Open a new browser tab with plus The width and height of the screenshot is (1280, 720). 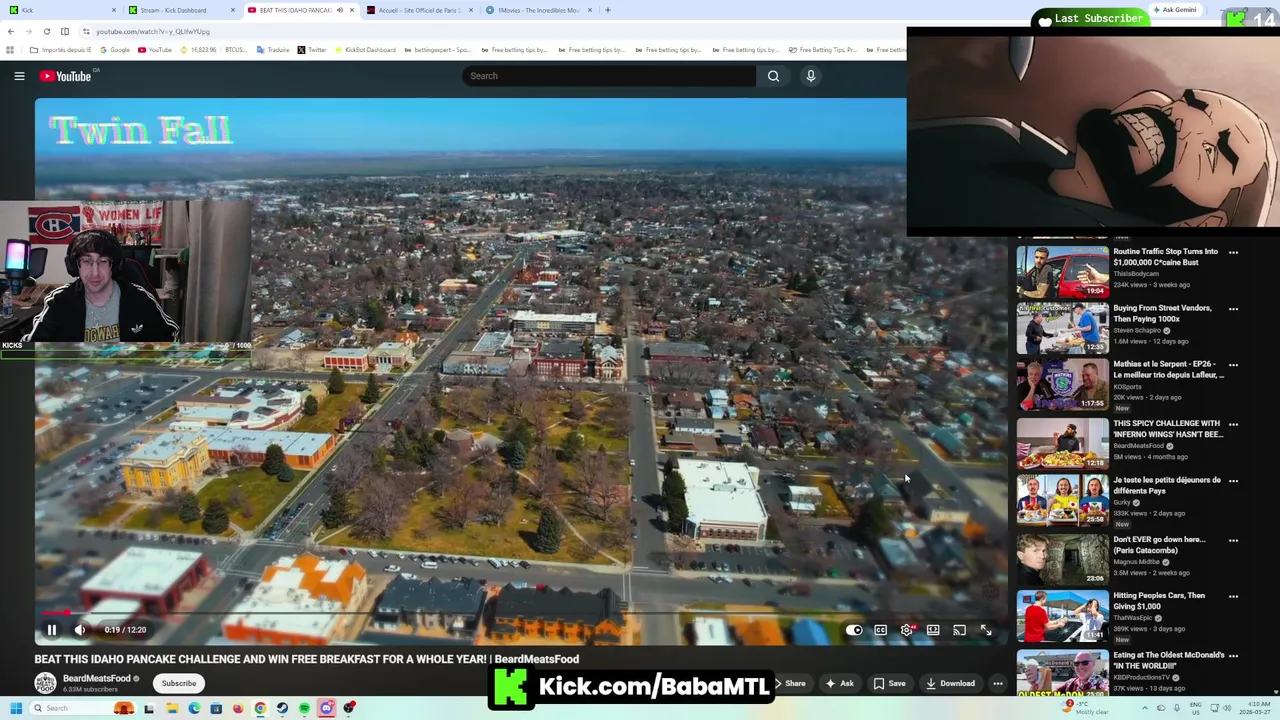pyautogui.click(x=608, y=10)
